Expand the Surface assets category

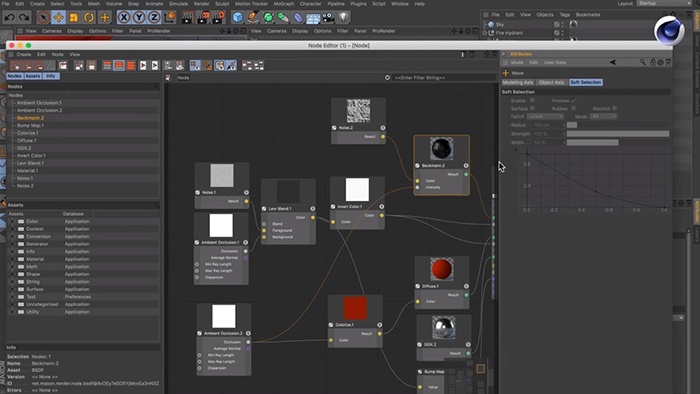(x=12, y=289)
